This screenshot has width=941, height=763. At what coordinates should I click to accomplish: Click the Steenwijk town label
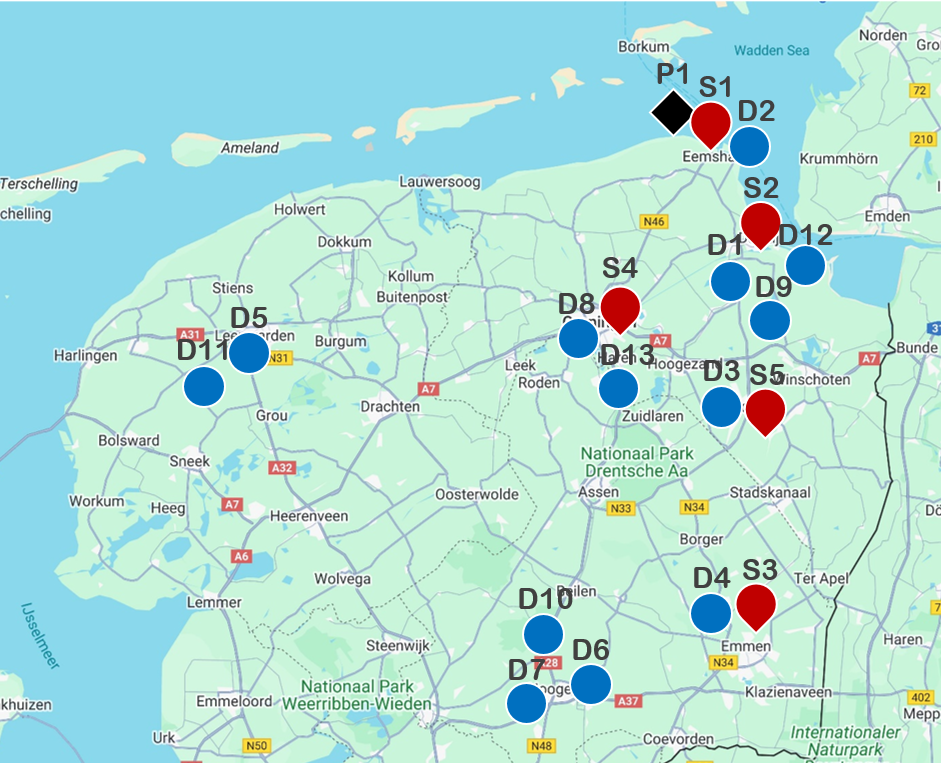(398, 646)
